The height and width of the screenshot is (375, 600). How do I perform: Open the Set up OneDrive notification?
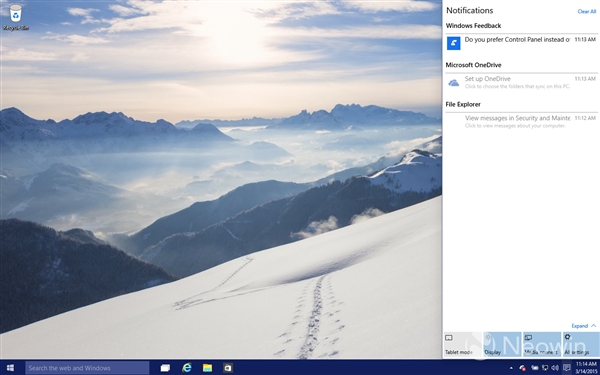pos(521,83)
